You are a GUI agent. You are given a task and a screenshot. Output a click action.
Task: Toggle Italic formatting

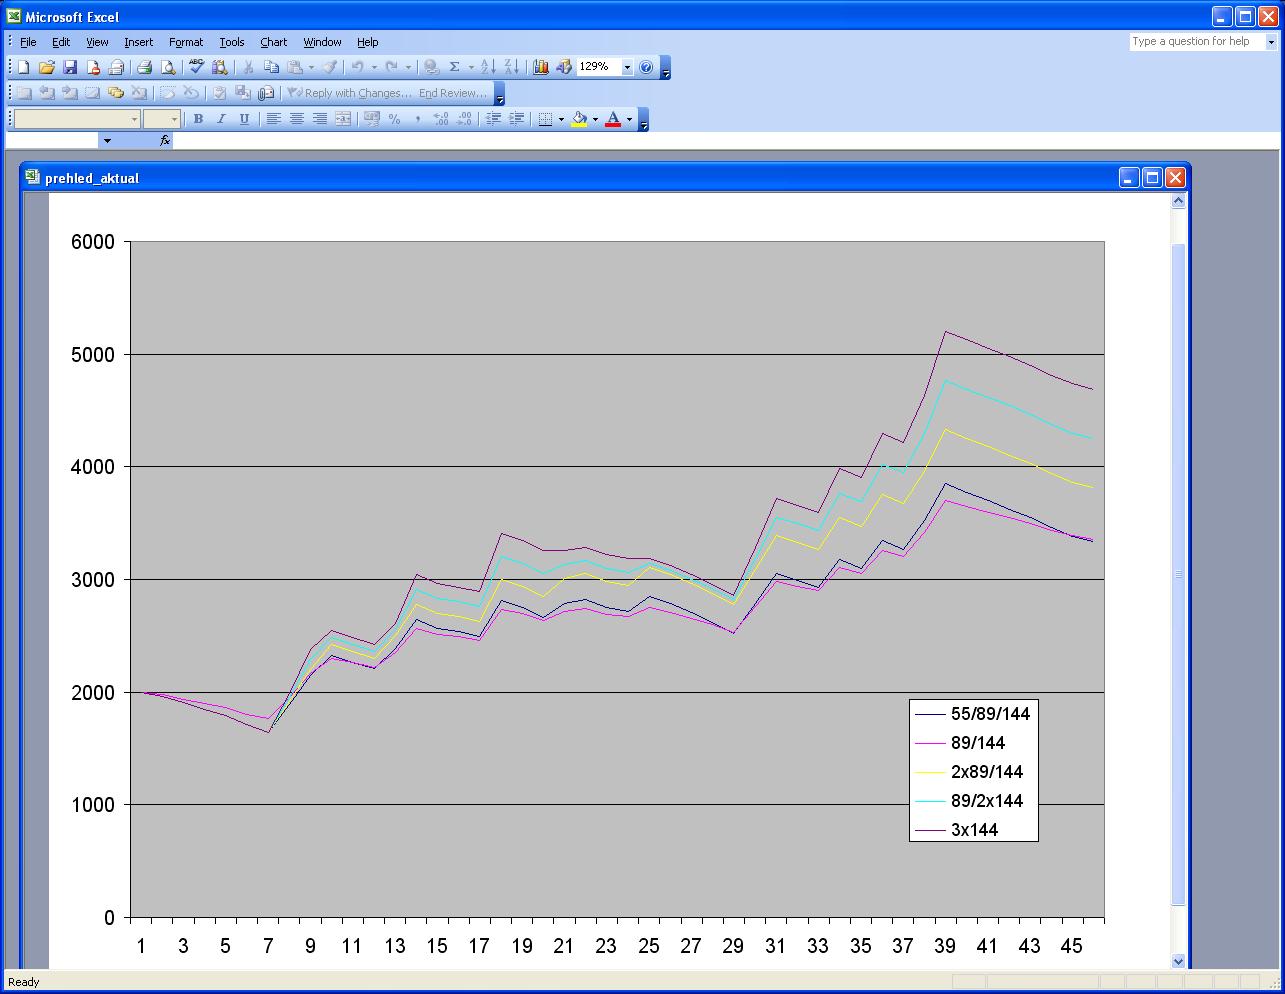[221, 119]
